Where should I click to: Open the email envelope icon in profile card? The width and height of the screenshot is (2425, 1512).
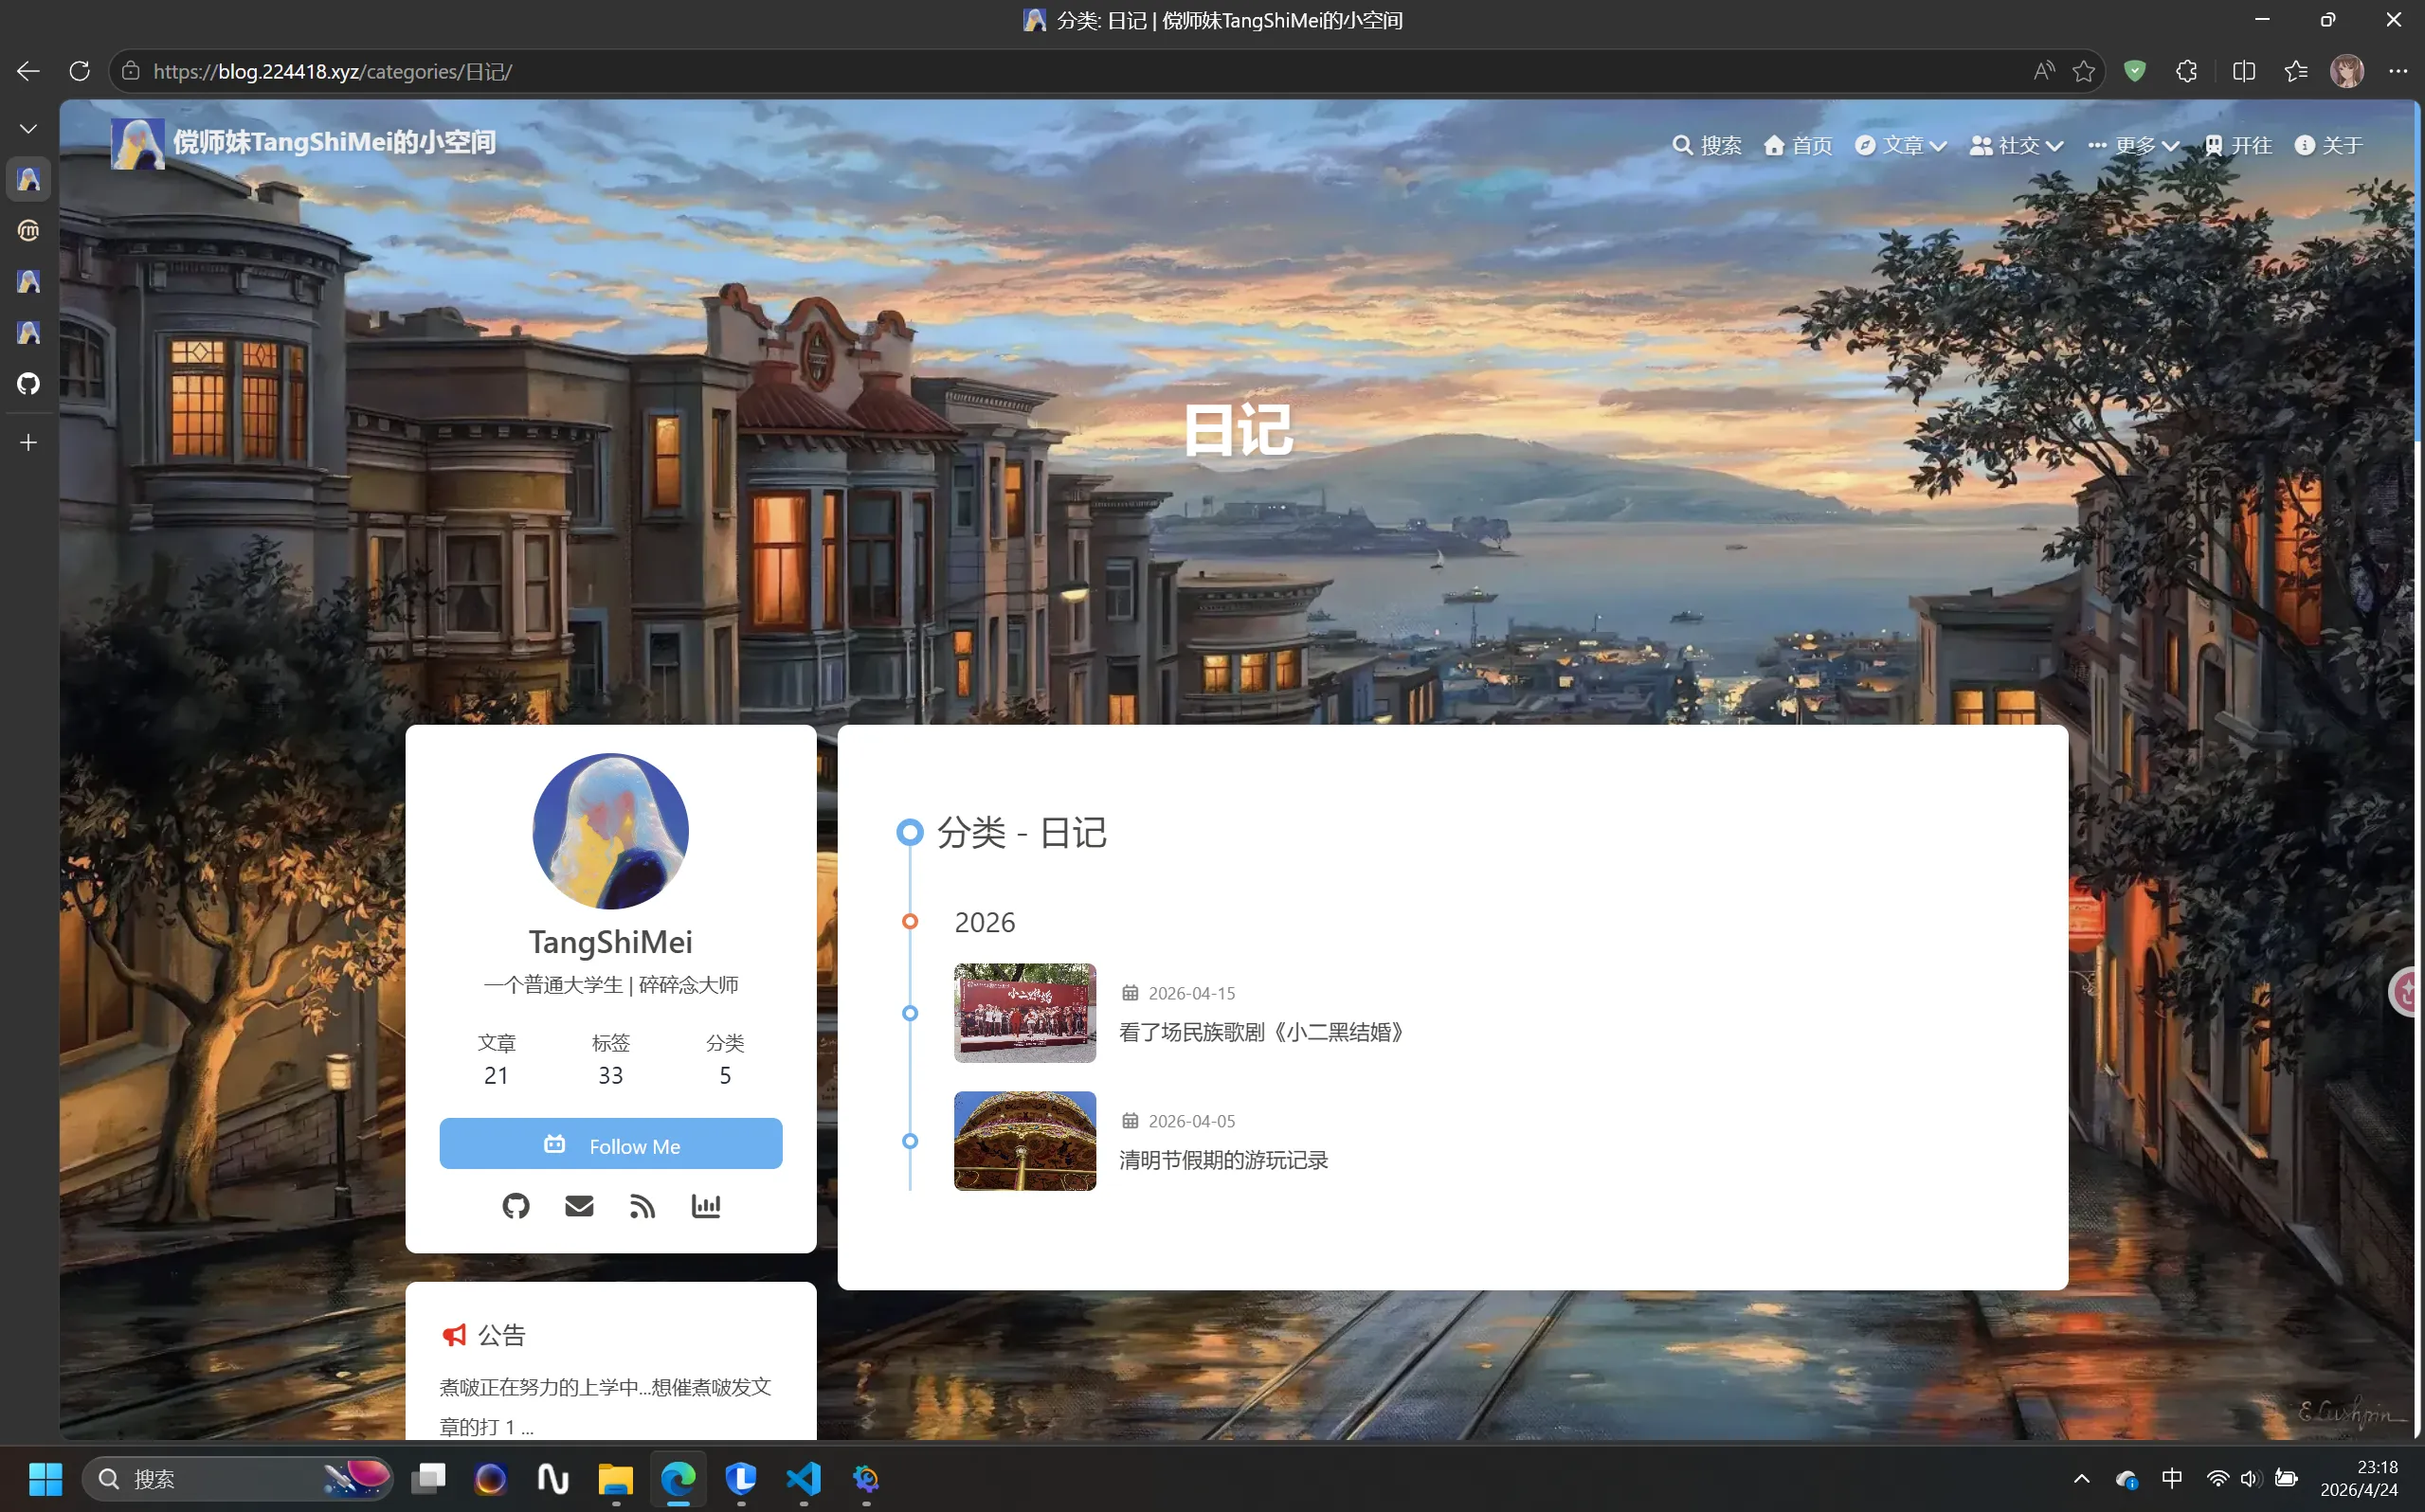[x=579, y=1206]
